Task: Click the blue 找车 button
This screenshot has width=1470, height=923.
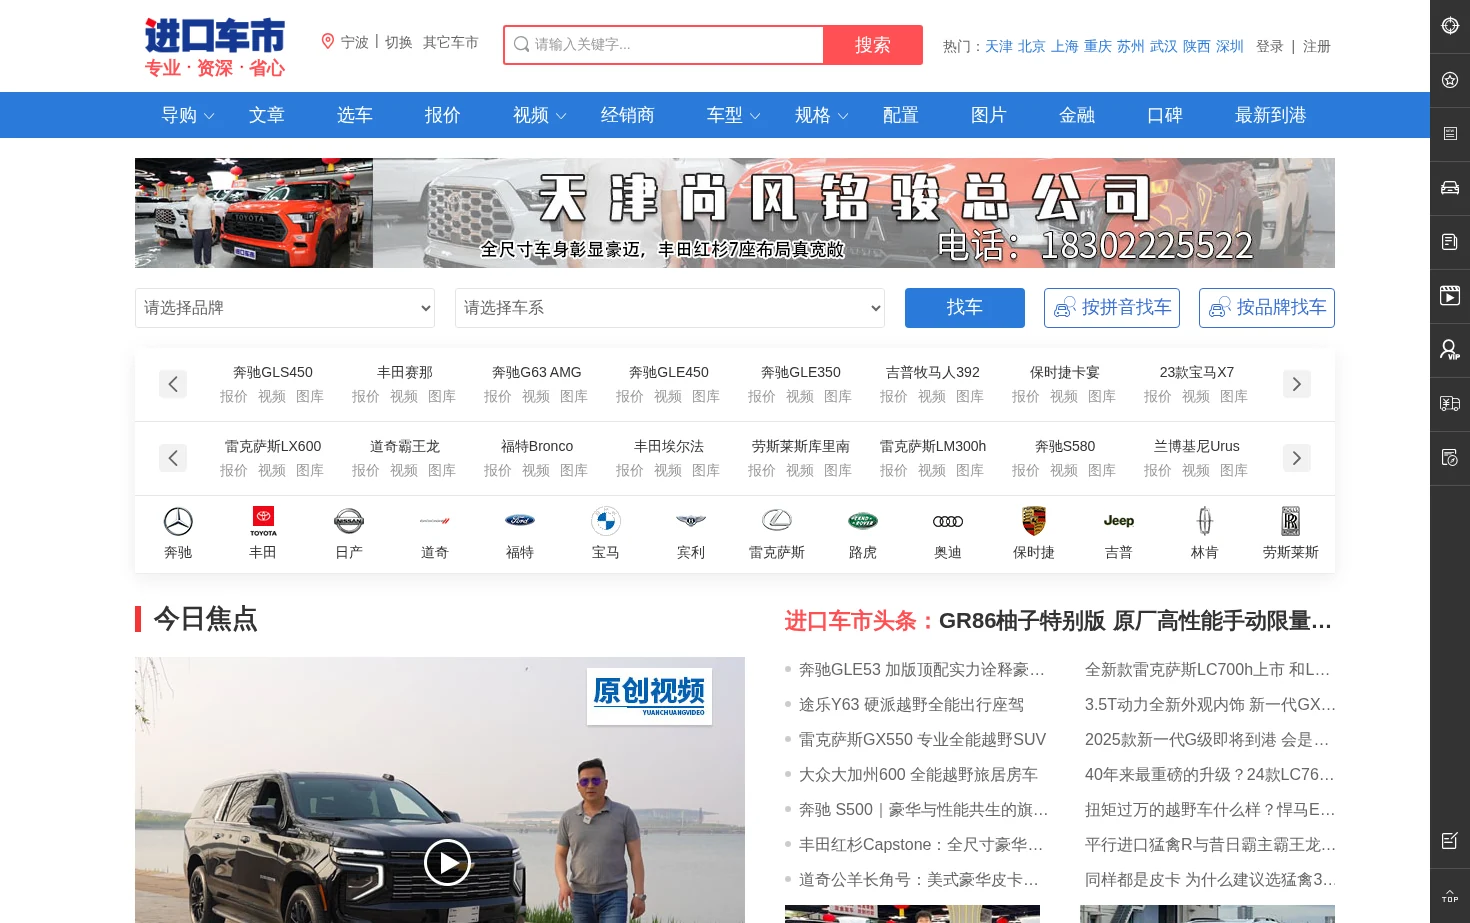Action: click(x=965, y=308)
